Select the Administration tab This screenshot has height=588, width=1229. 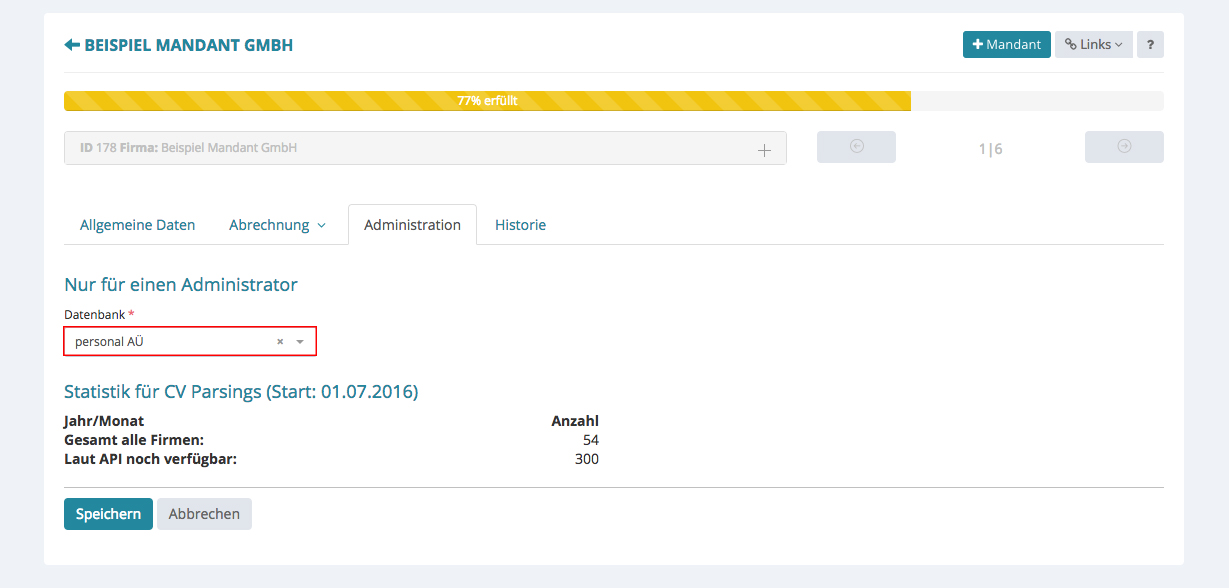[412, 225]
